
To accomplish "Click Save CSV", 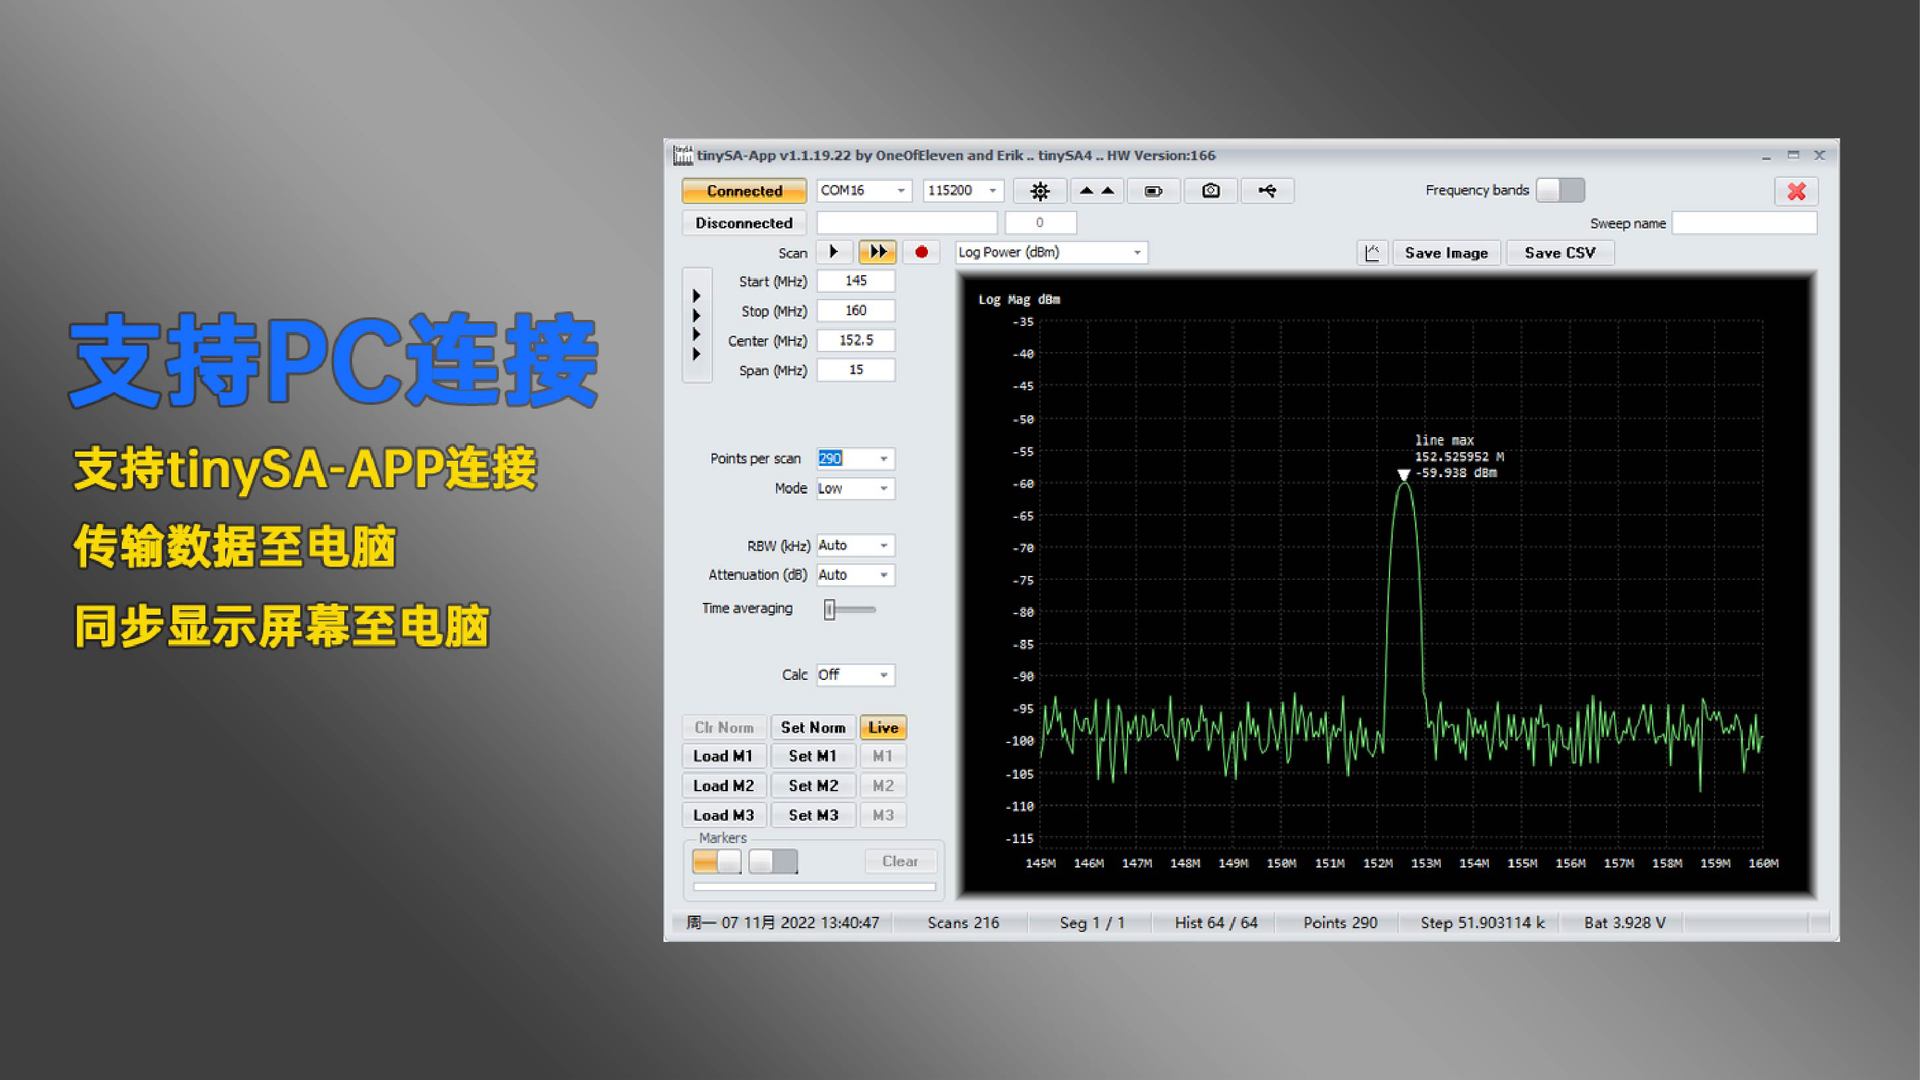I will tap(1559, 252).
